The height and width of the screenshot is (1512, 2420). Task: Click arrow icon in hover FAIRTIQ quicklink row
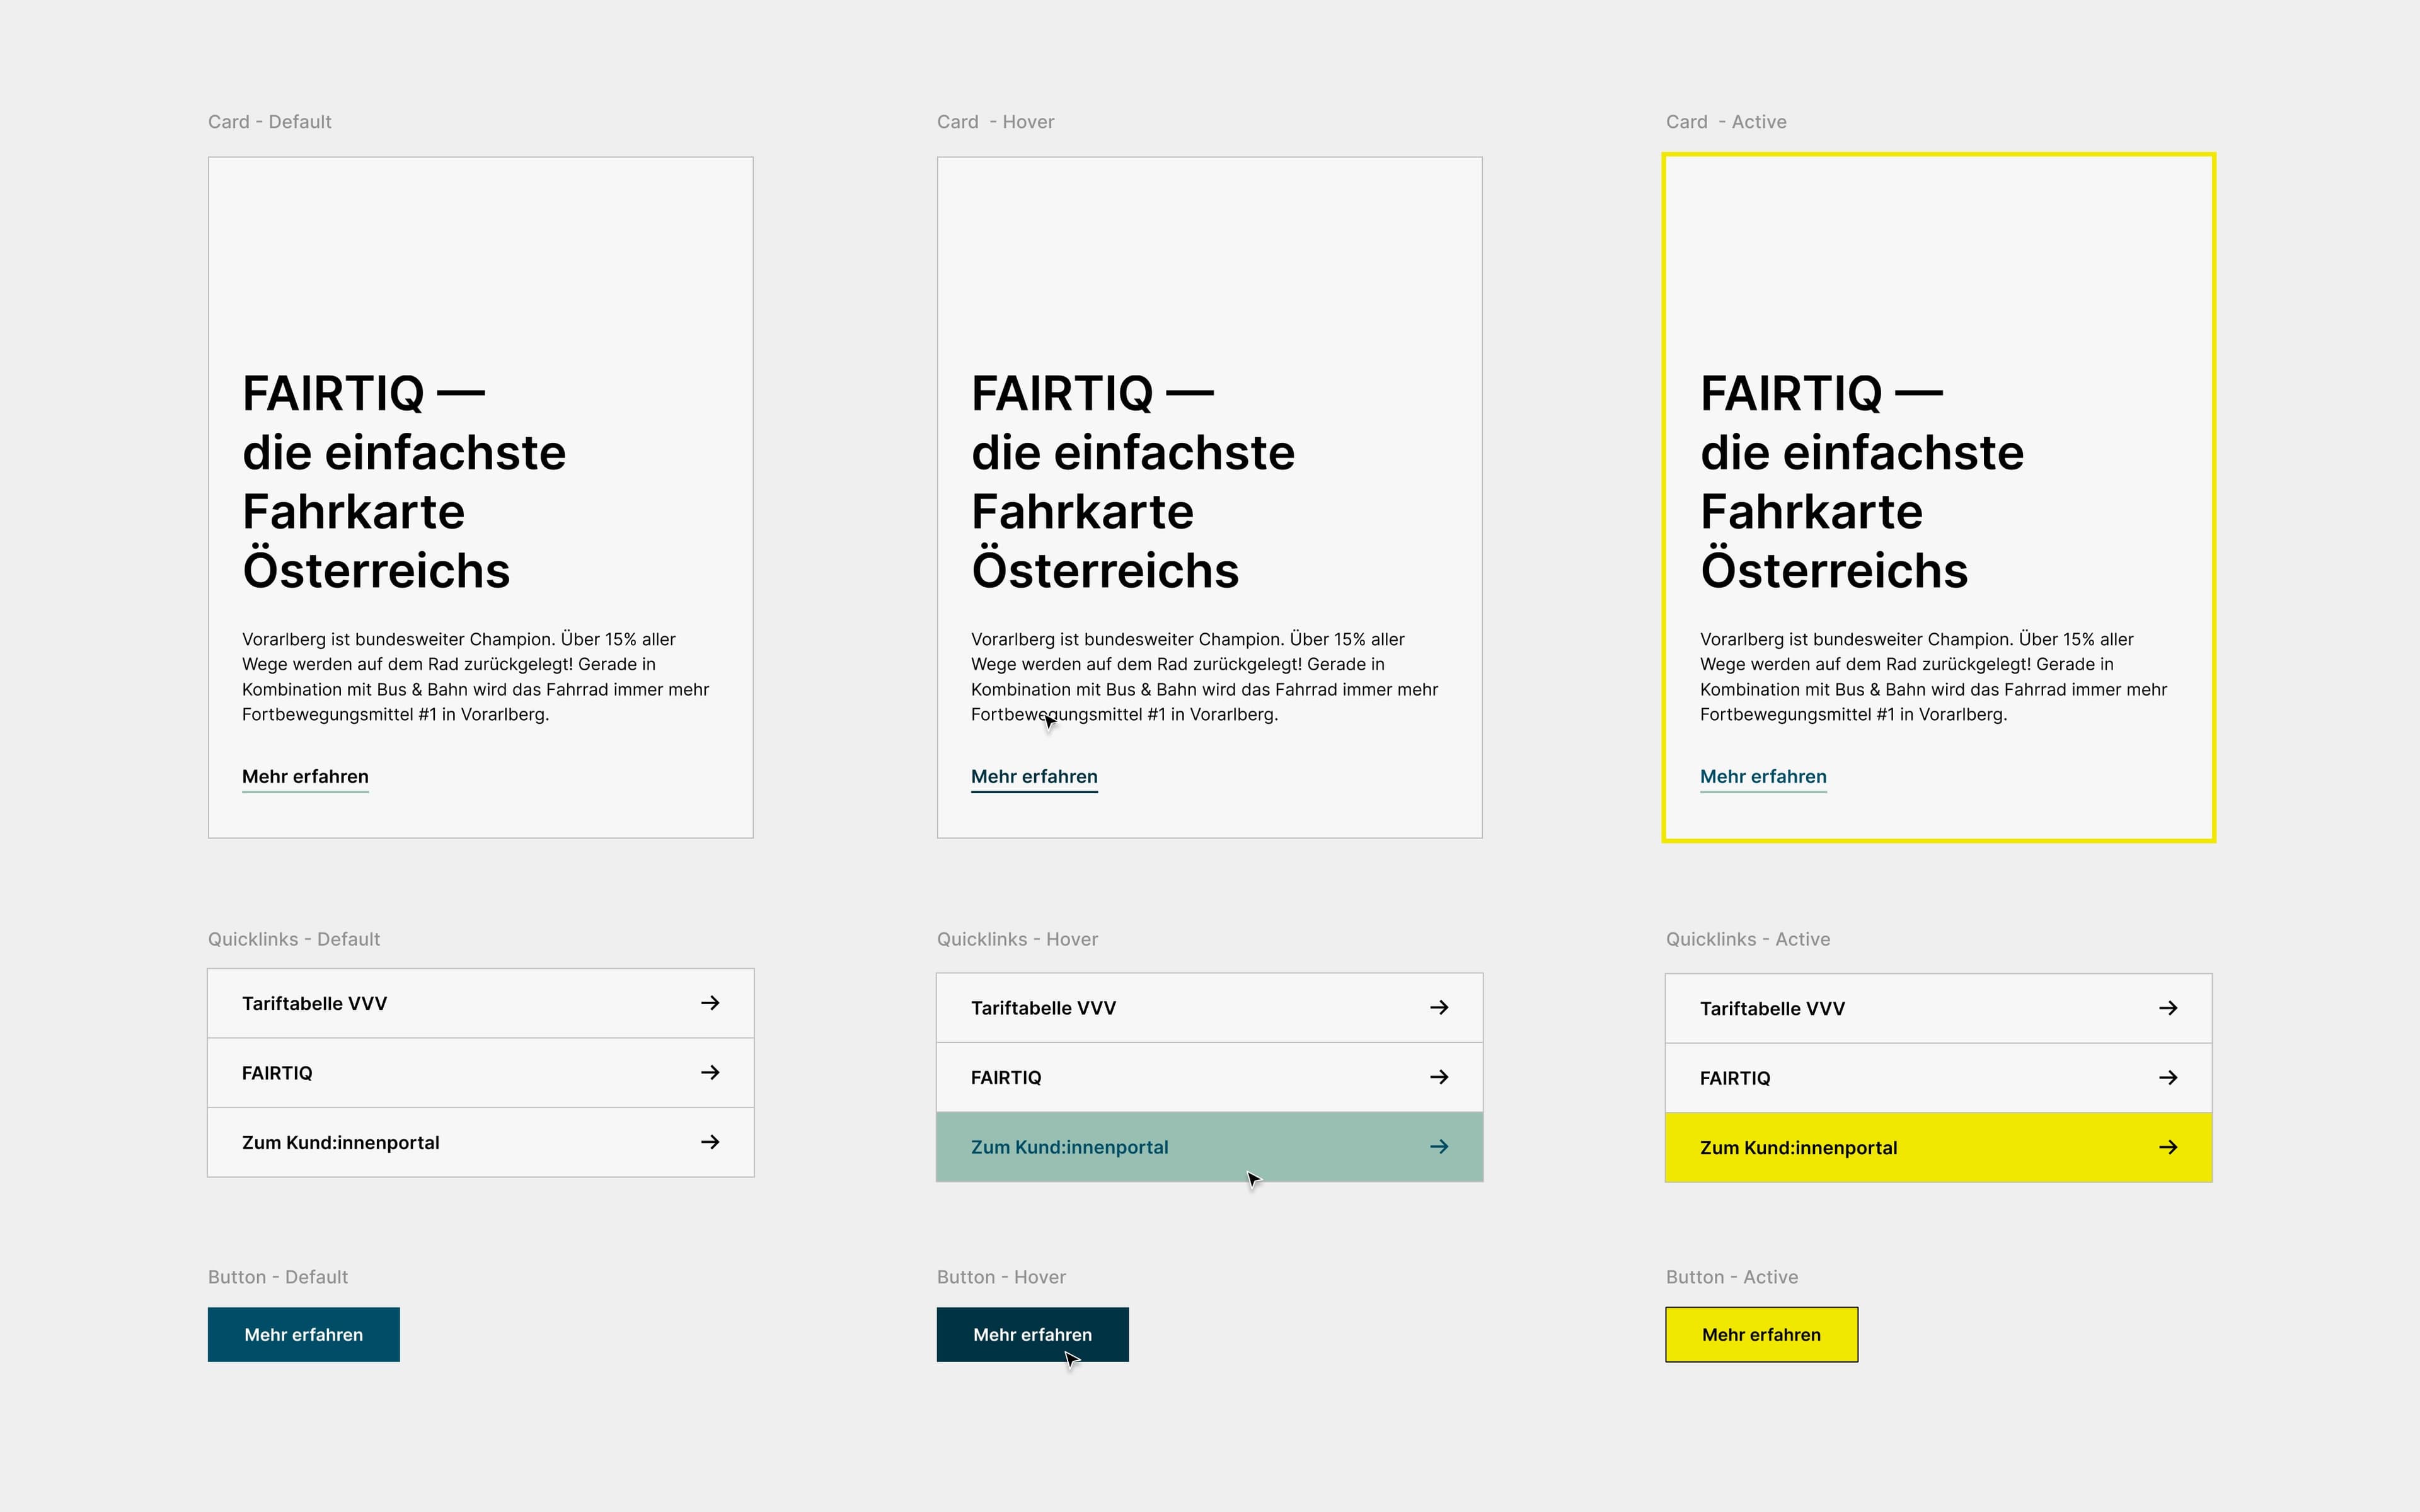click(1439, 1077)
